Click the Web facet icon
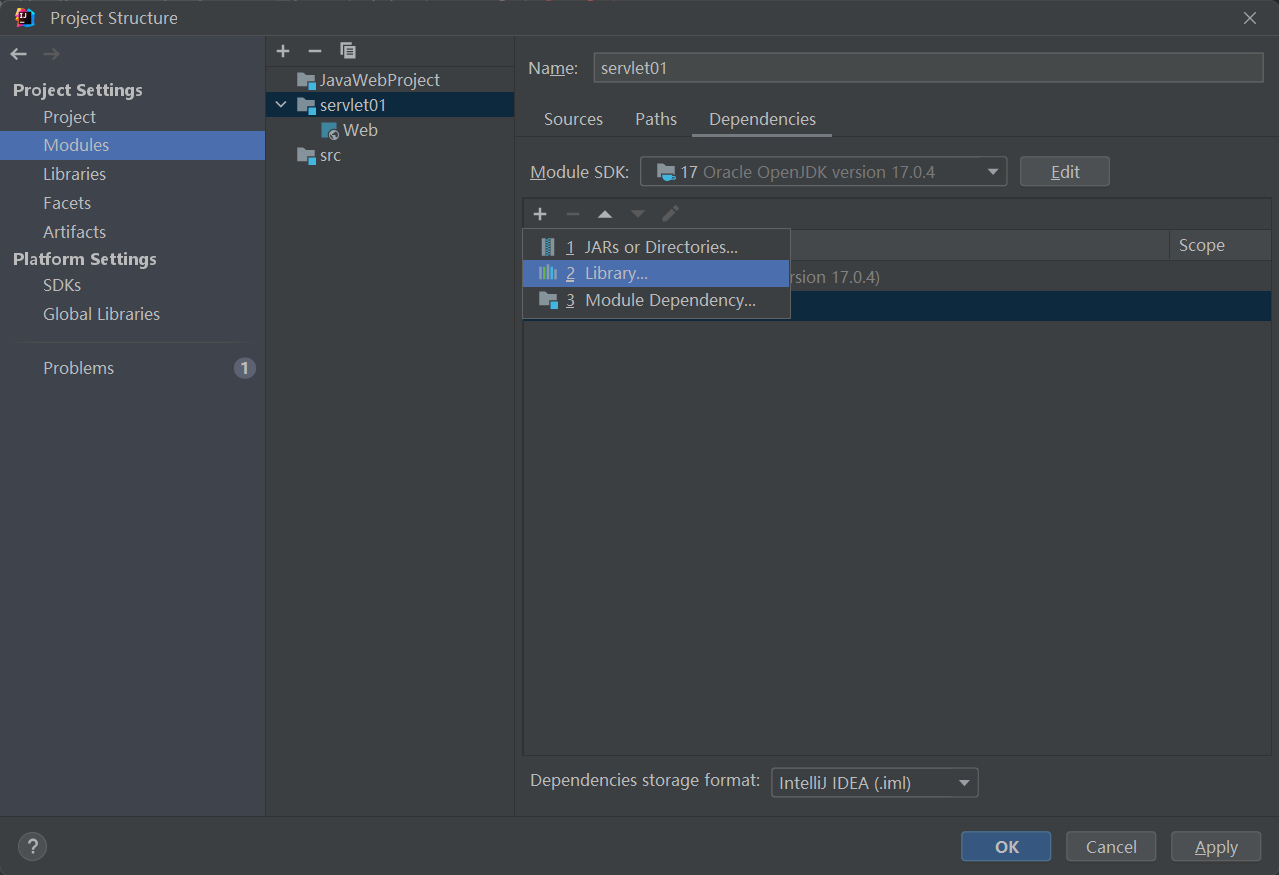This screenshot has height=875, width=1279. click(330, 130)
